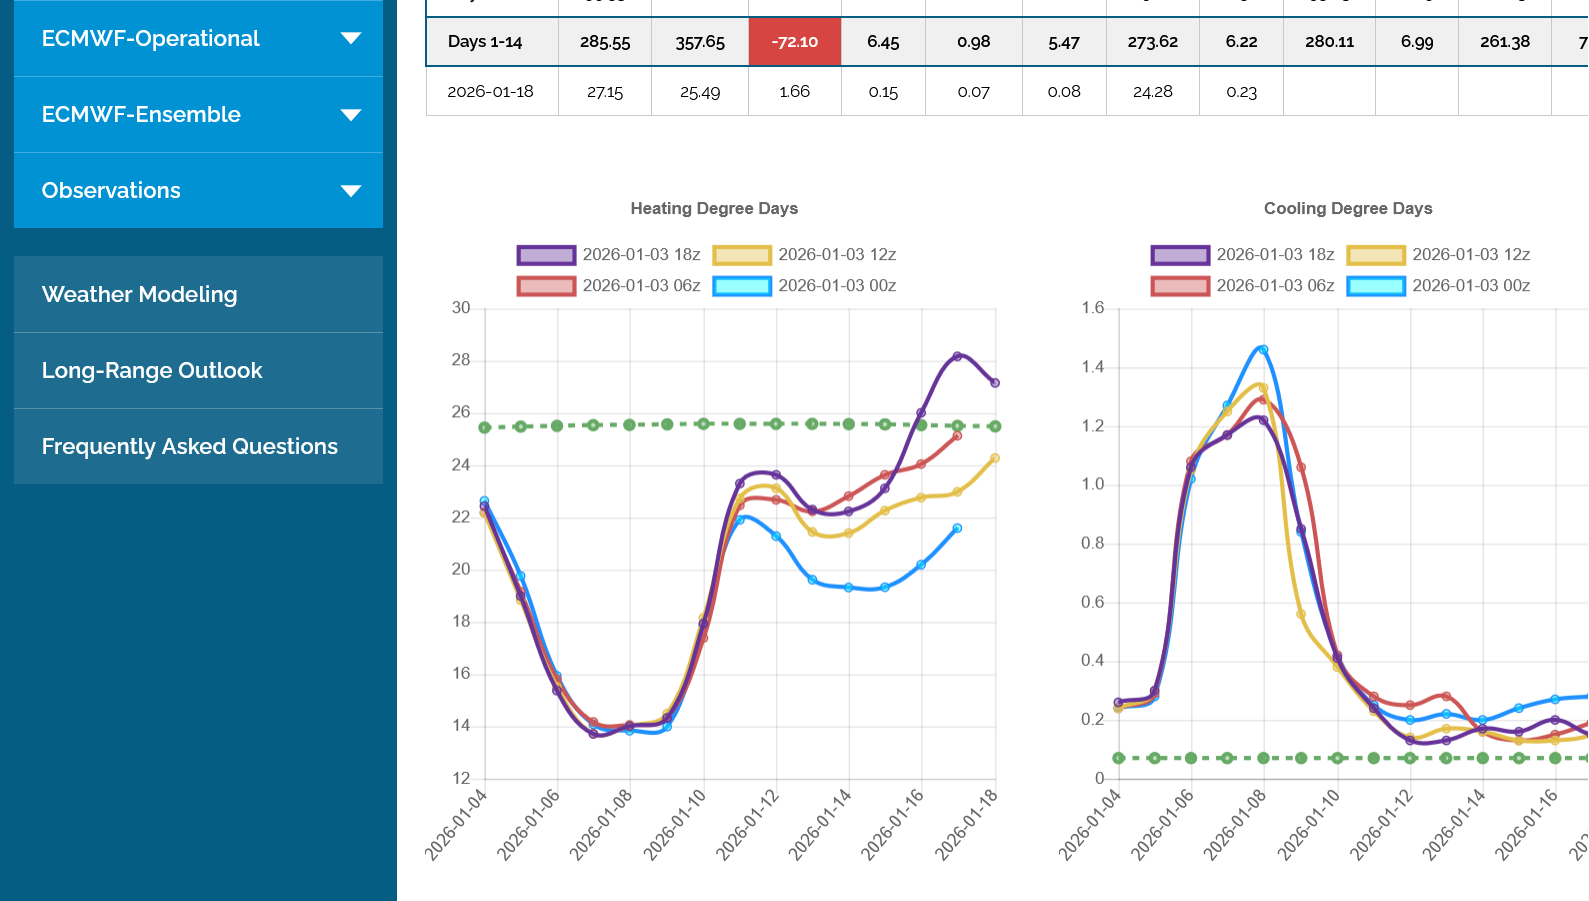Expand the Observations dropdown arrow
Screen dimensions: 1589x901
(x=350, y=191)
